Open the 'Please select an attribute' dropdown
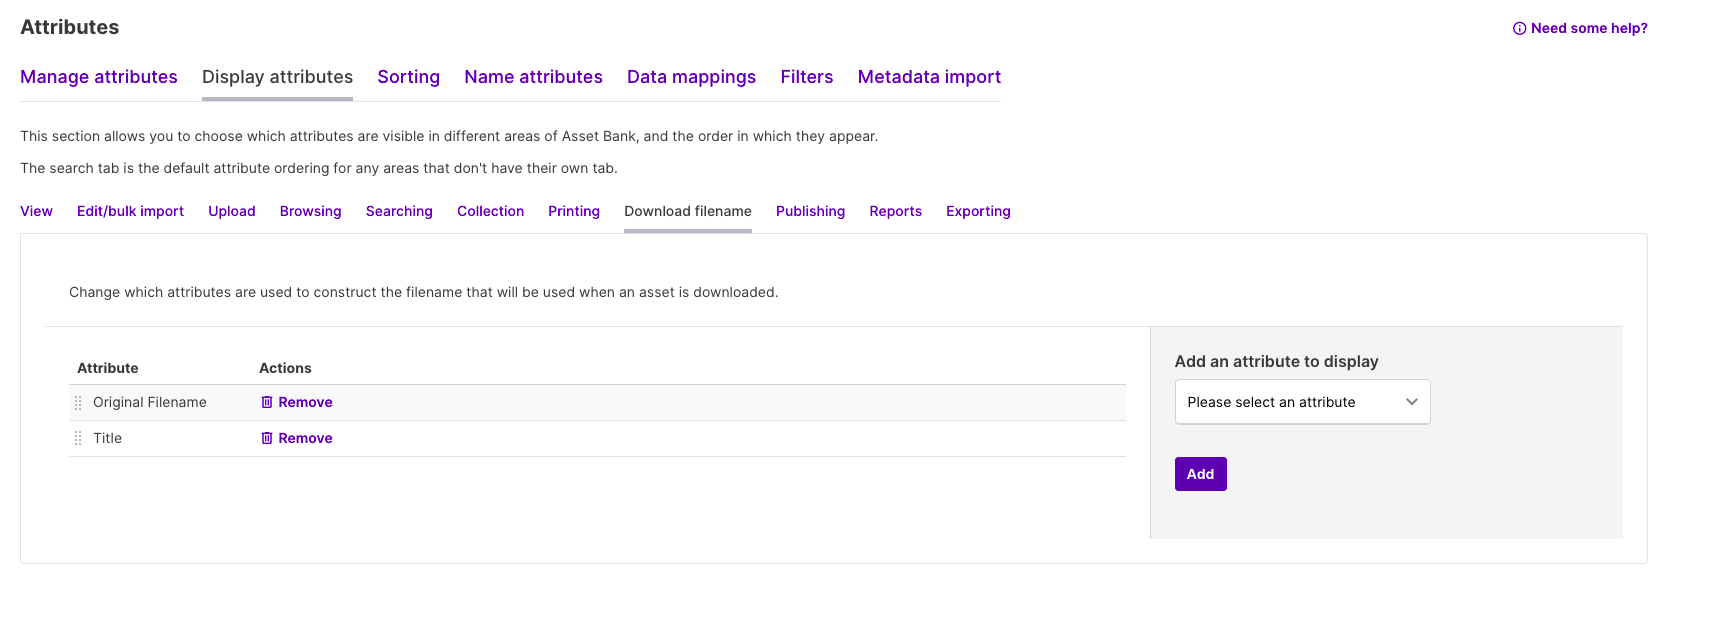Image resolution: width=1730 pixels, height=639 pixels. coord(1302,402)
